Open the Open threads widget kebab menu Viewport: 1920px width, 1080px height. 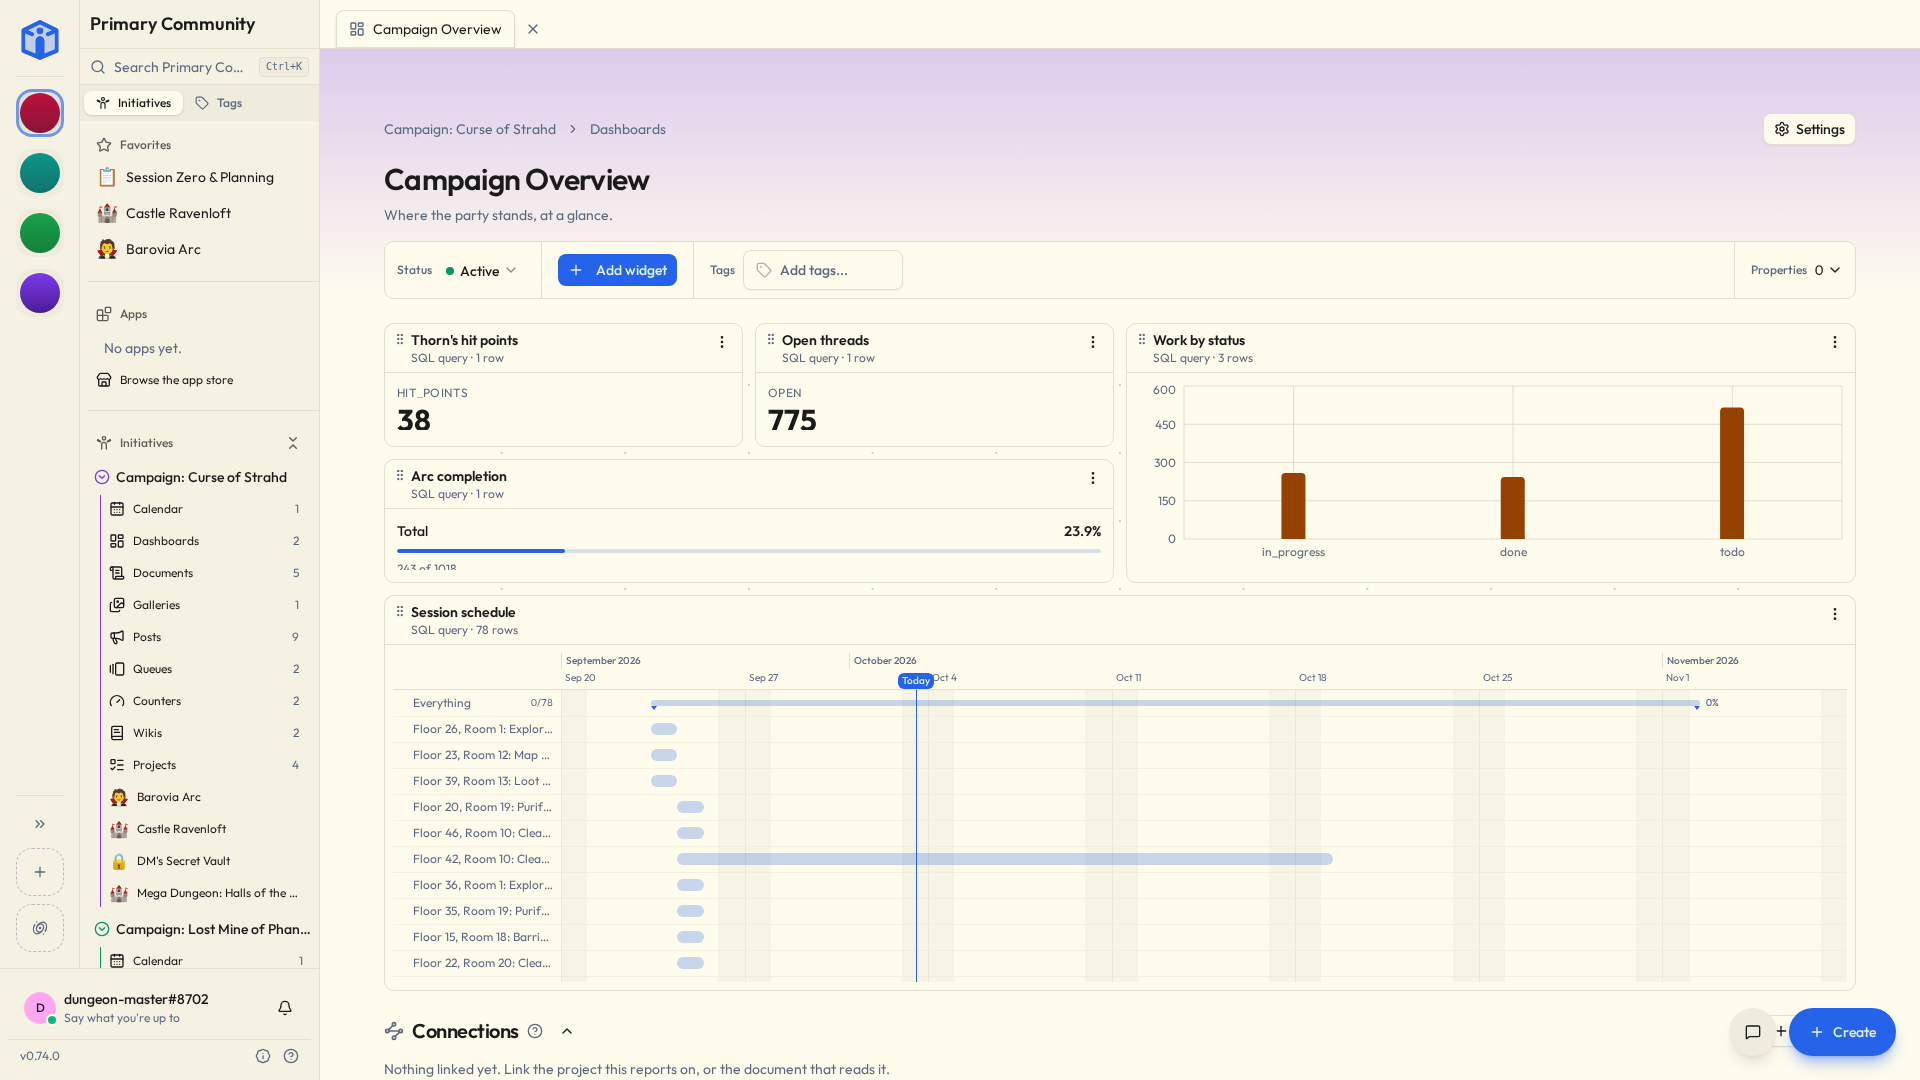coord(1093,342)
